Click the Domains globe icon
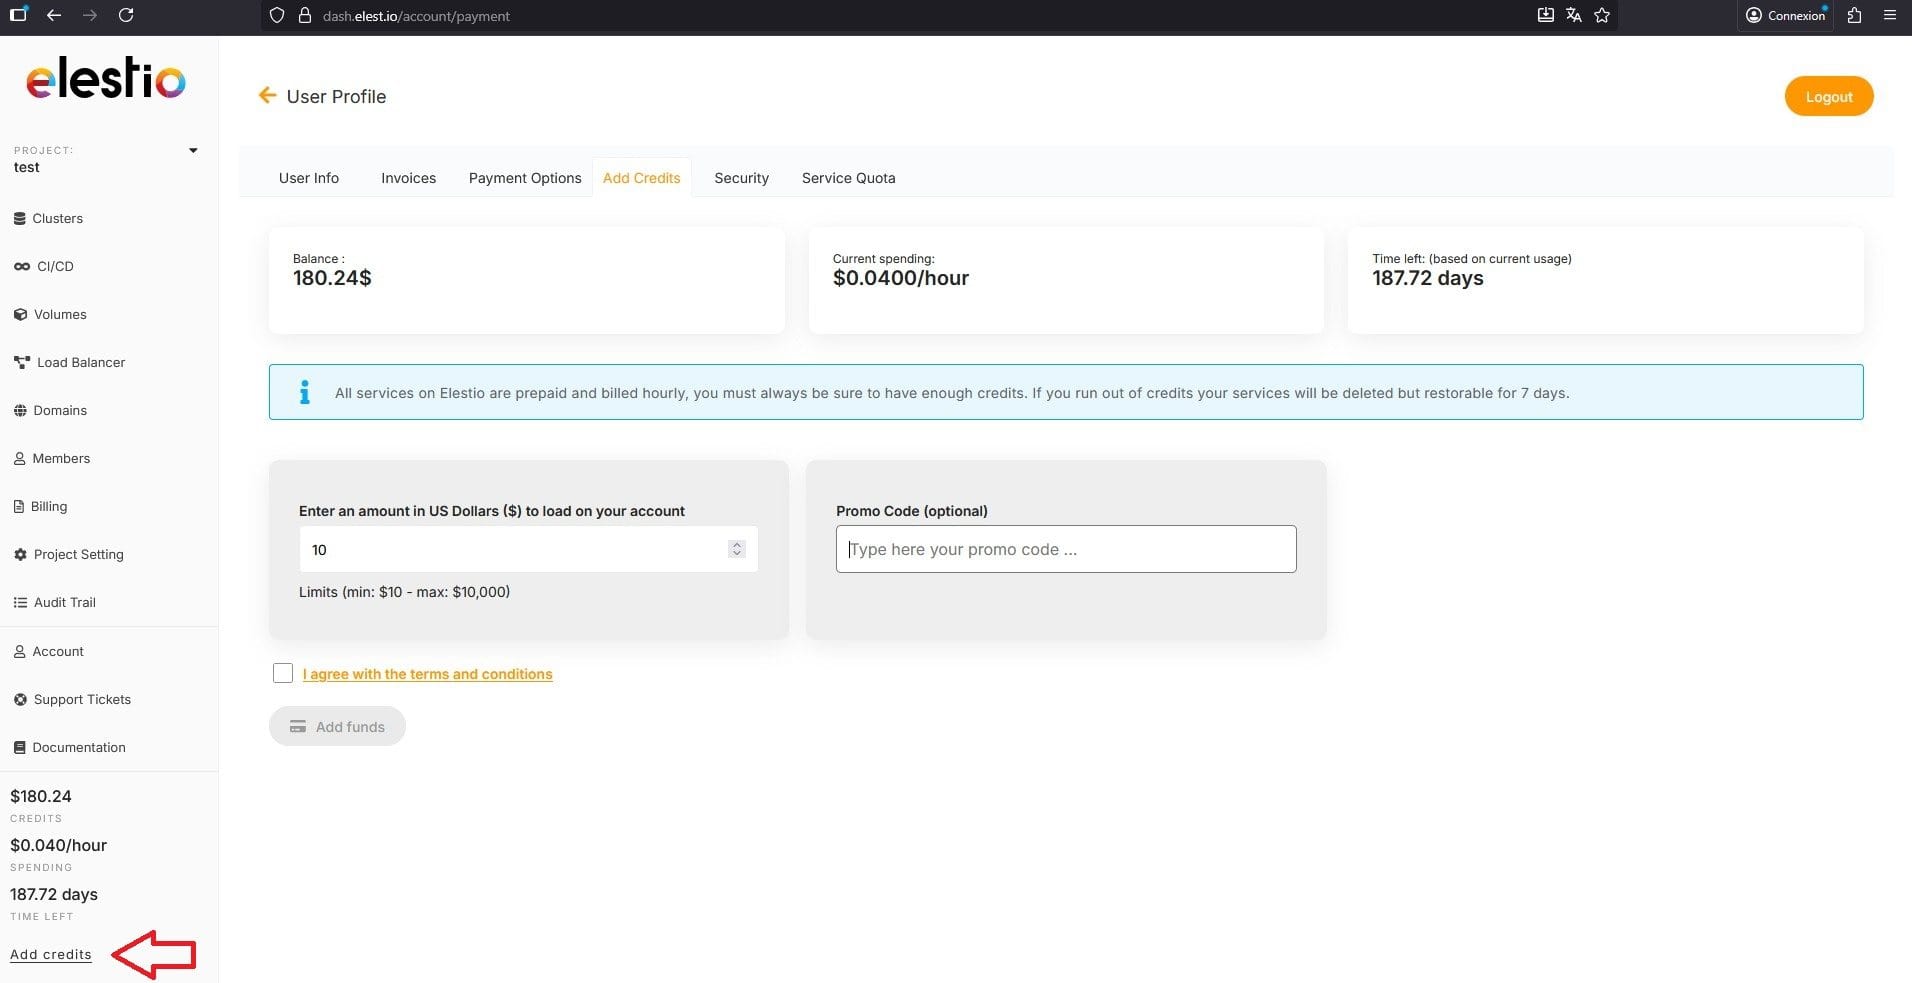Screen dimensions: 1912x983 coord(20,410)
